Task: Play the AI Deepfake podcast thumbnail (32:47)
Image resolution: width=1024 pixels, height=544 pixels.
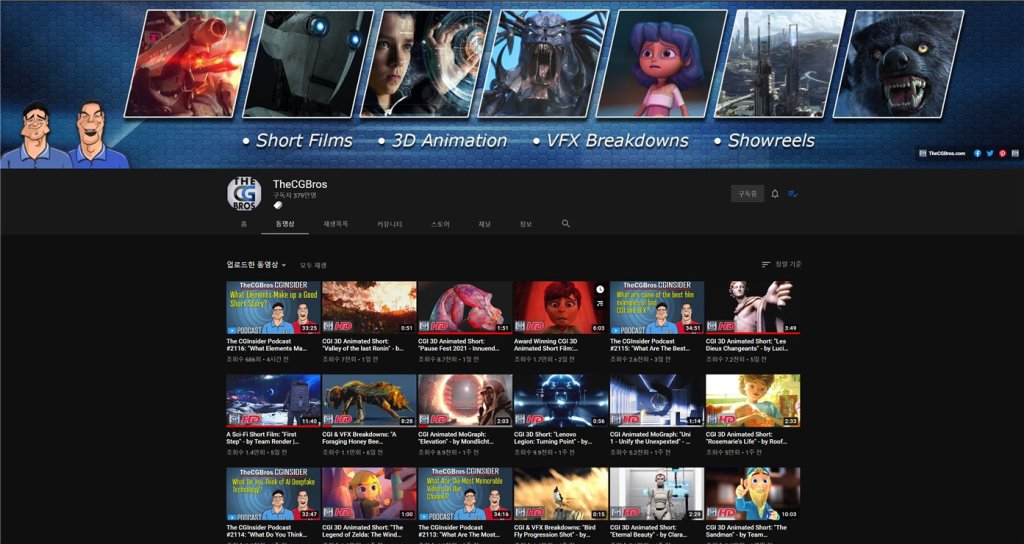Action: click(274, 494)
